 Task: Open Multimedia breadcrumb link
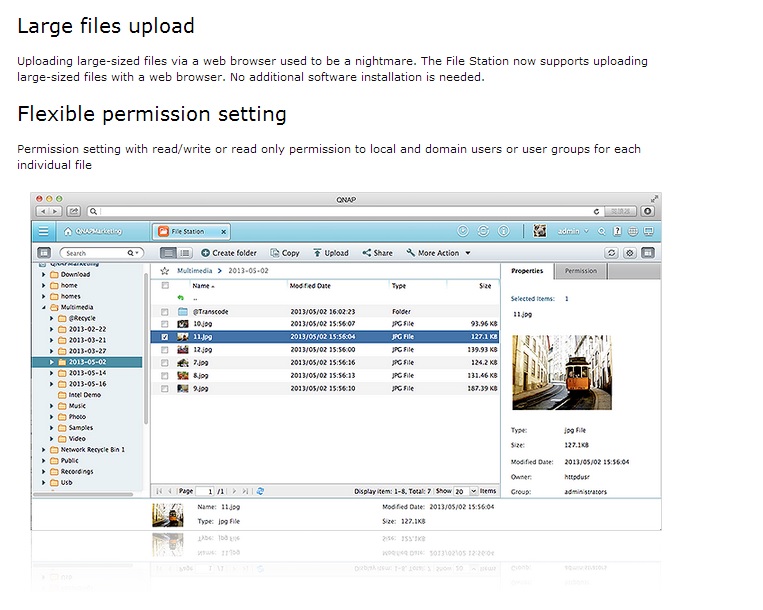pyautogui.click(x=195, y=270)
